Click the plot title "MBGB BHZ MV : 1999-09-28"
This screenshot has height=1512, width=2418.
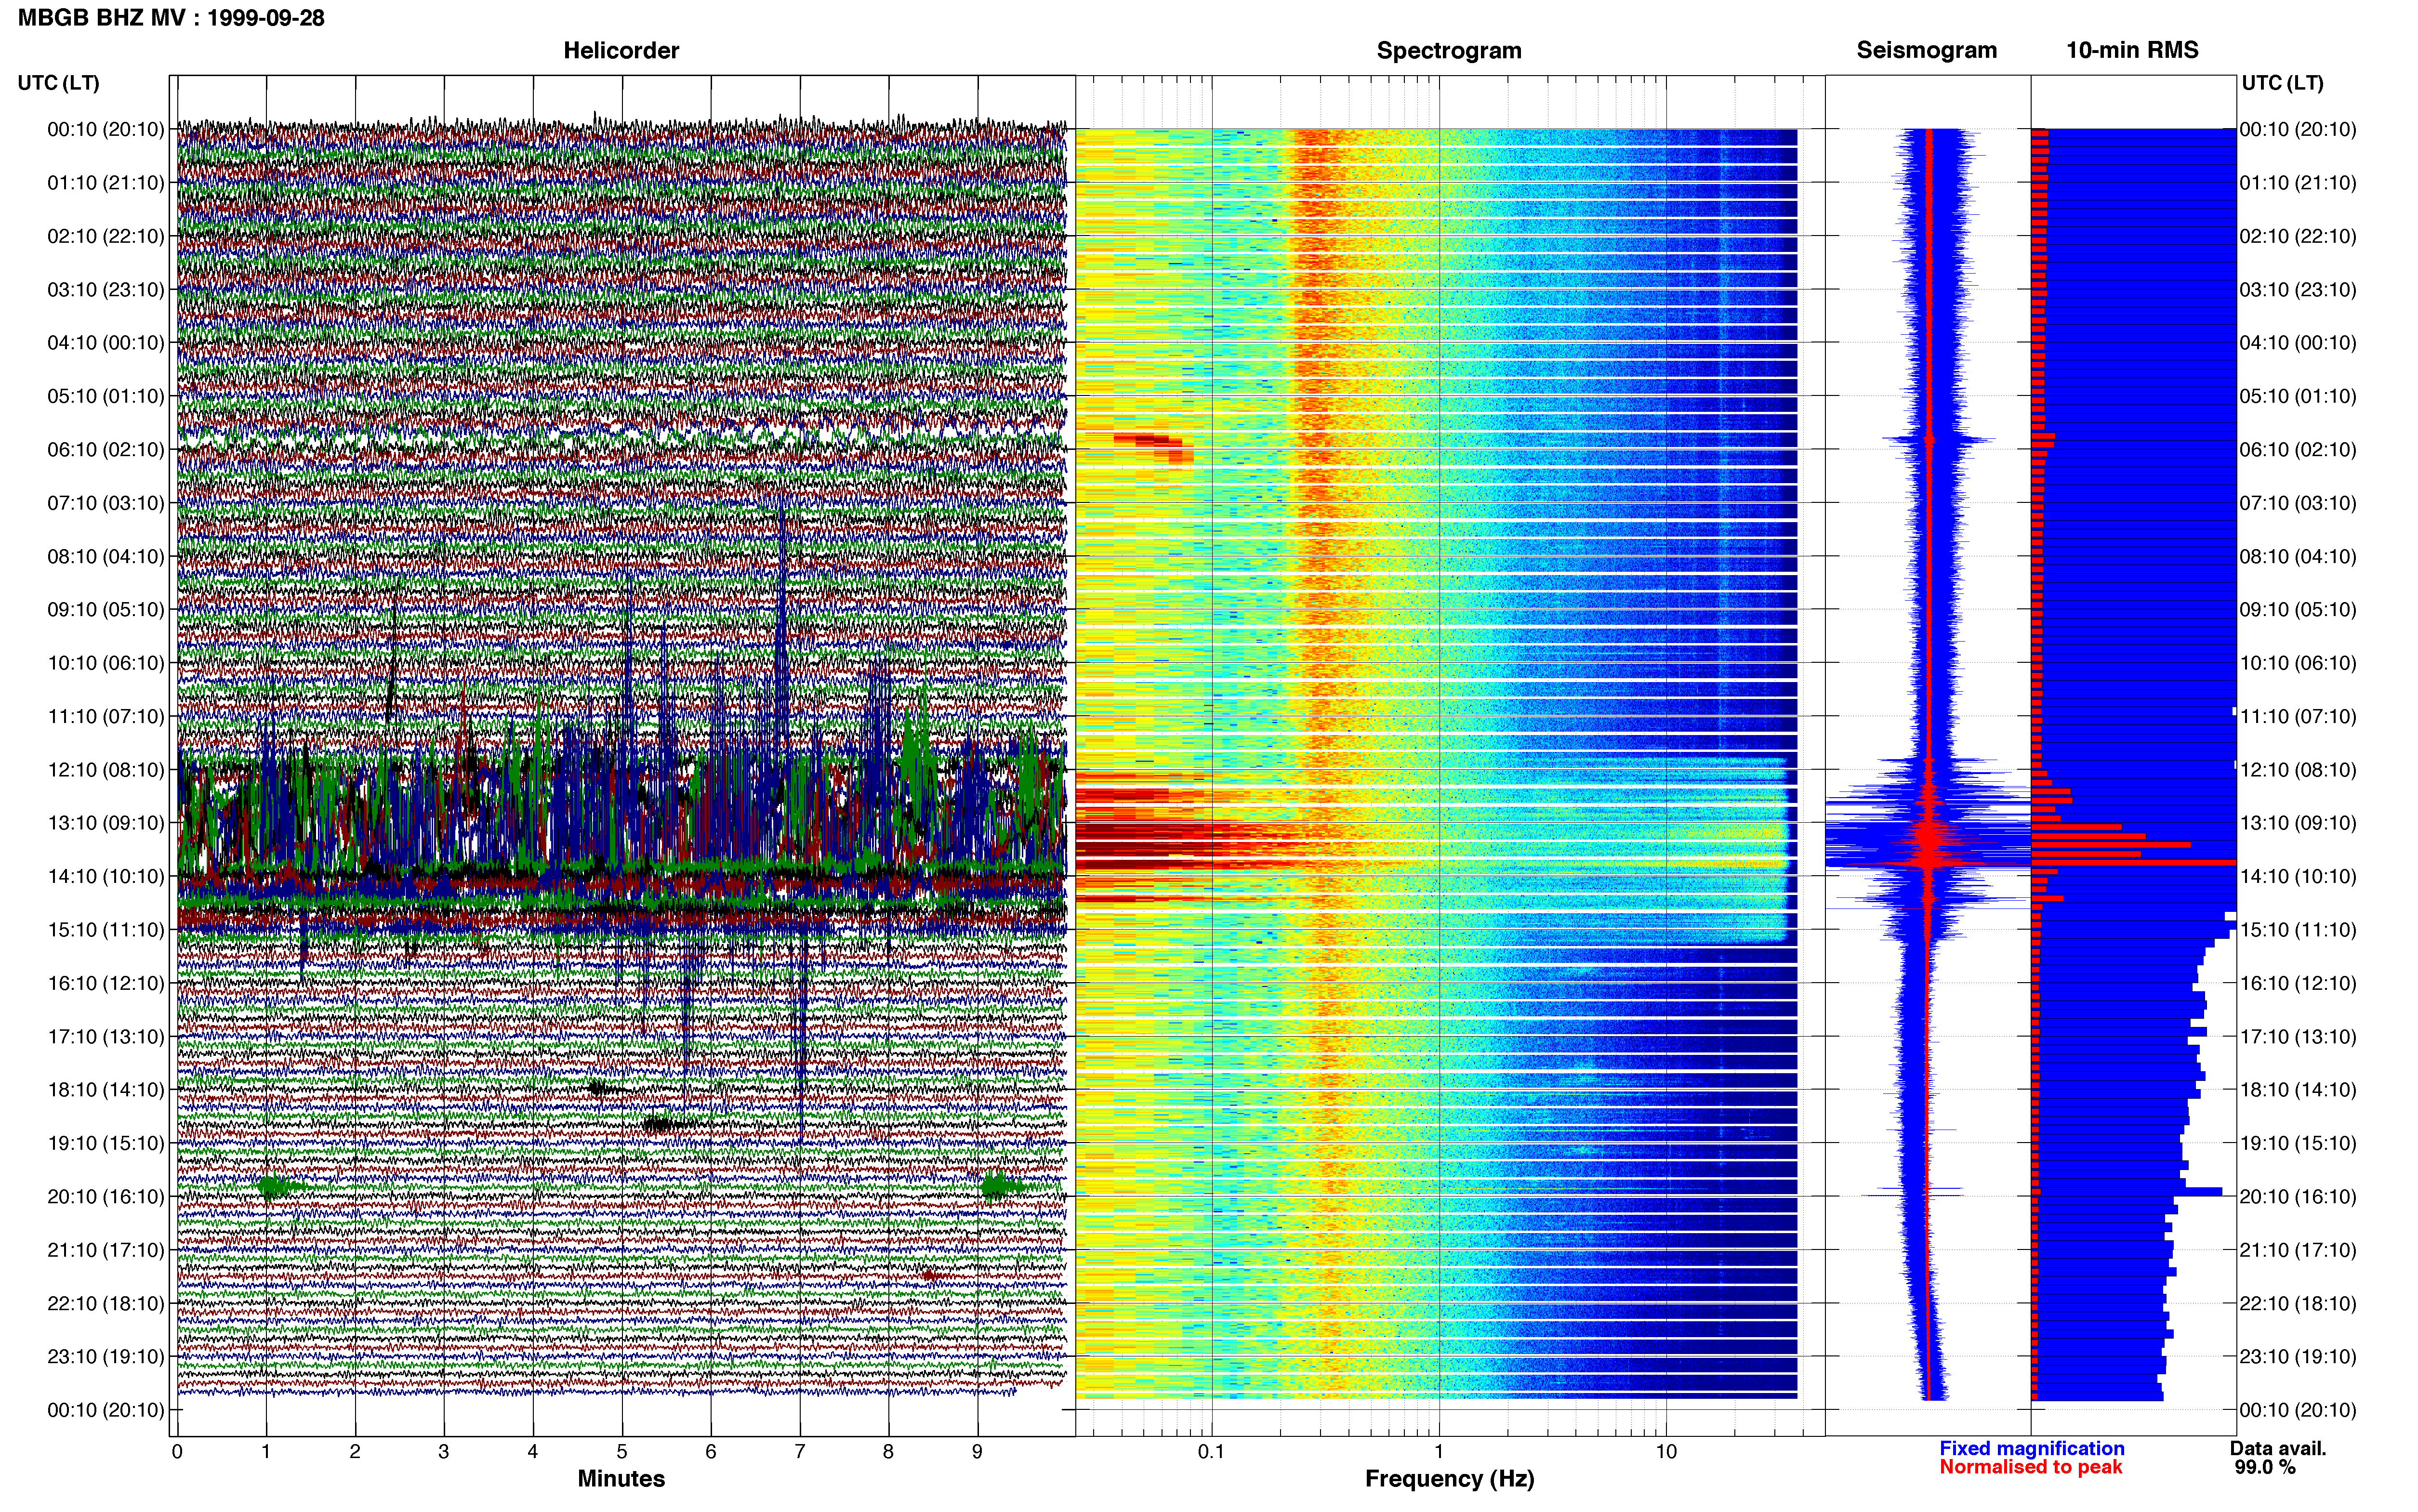171,18
